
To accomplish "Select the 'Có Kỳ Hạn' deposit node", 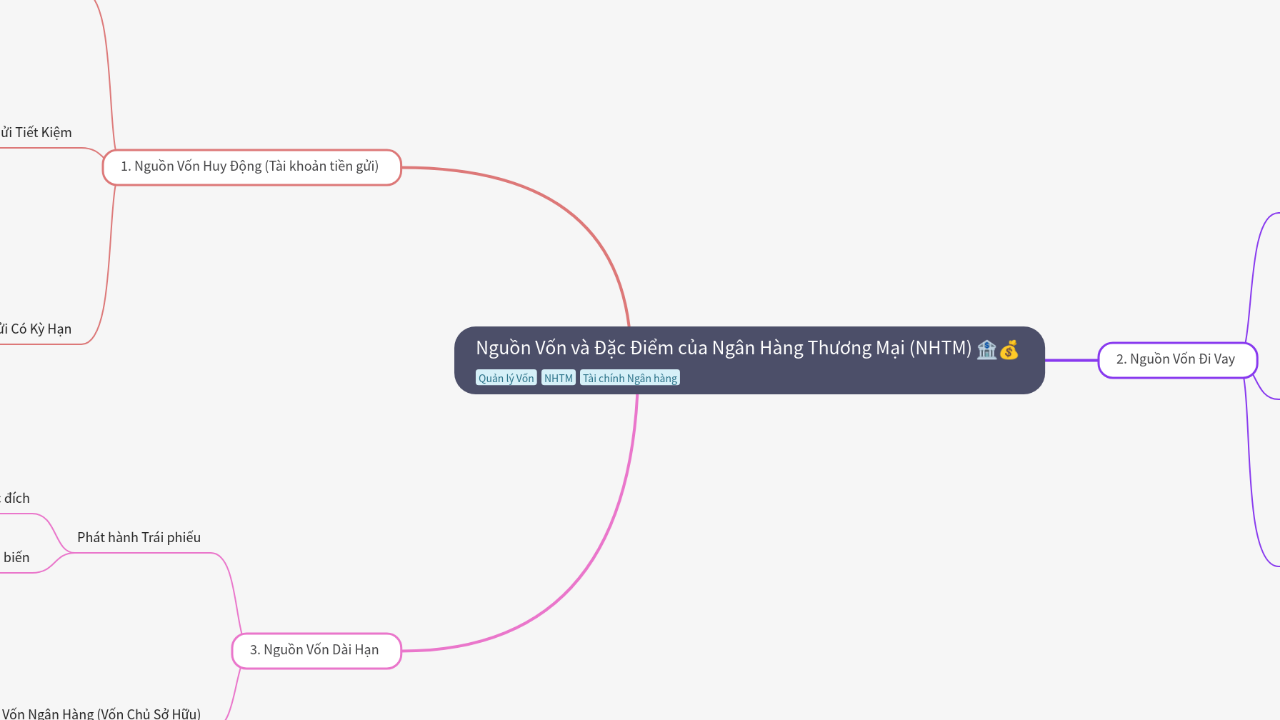I will 35,328.
